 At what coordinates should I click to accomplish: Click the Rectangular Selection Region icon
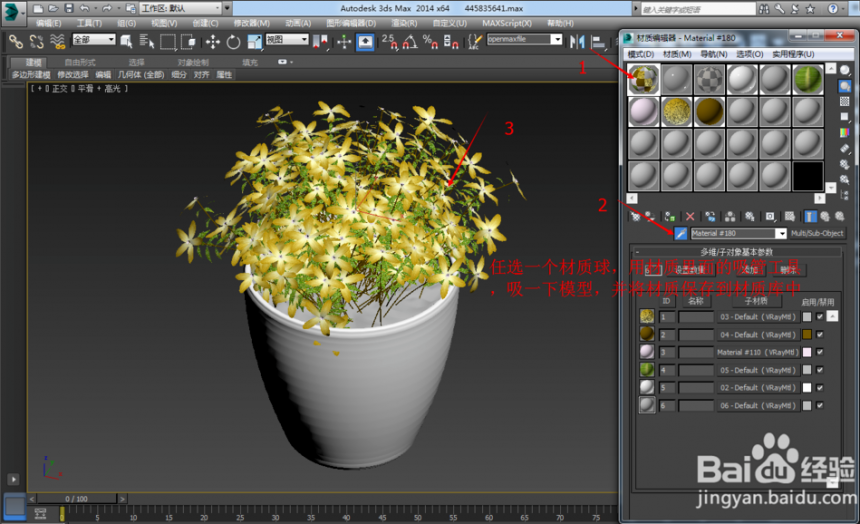[x=167, y=42]
